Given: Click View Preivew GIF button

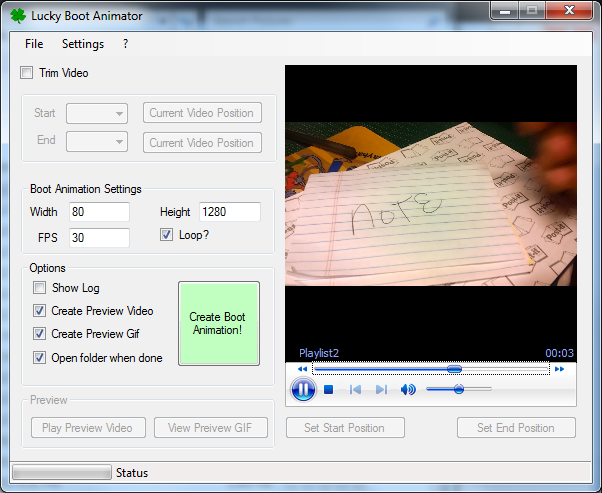Looking at the screenshot, I should (211, 427).
